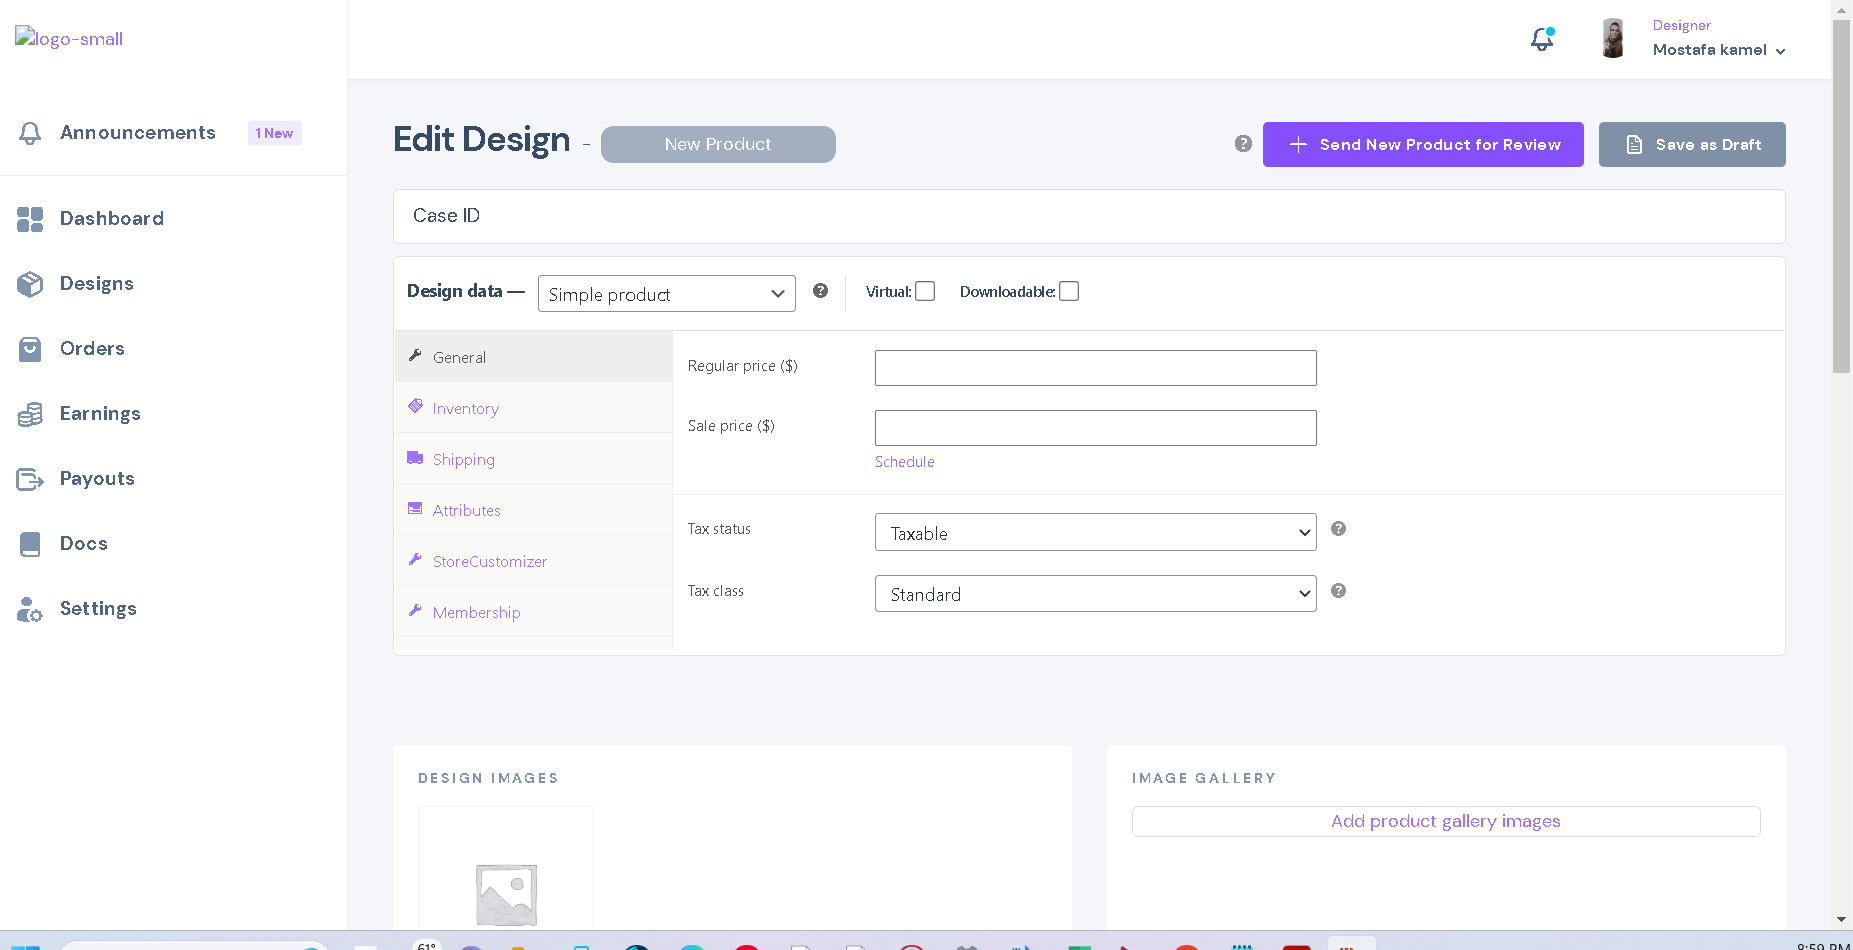Viewport: 1853px width, 950px height.
Task: Go to Earnings in the sidebar
Action: 100,414
